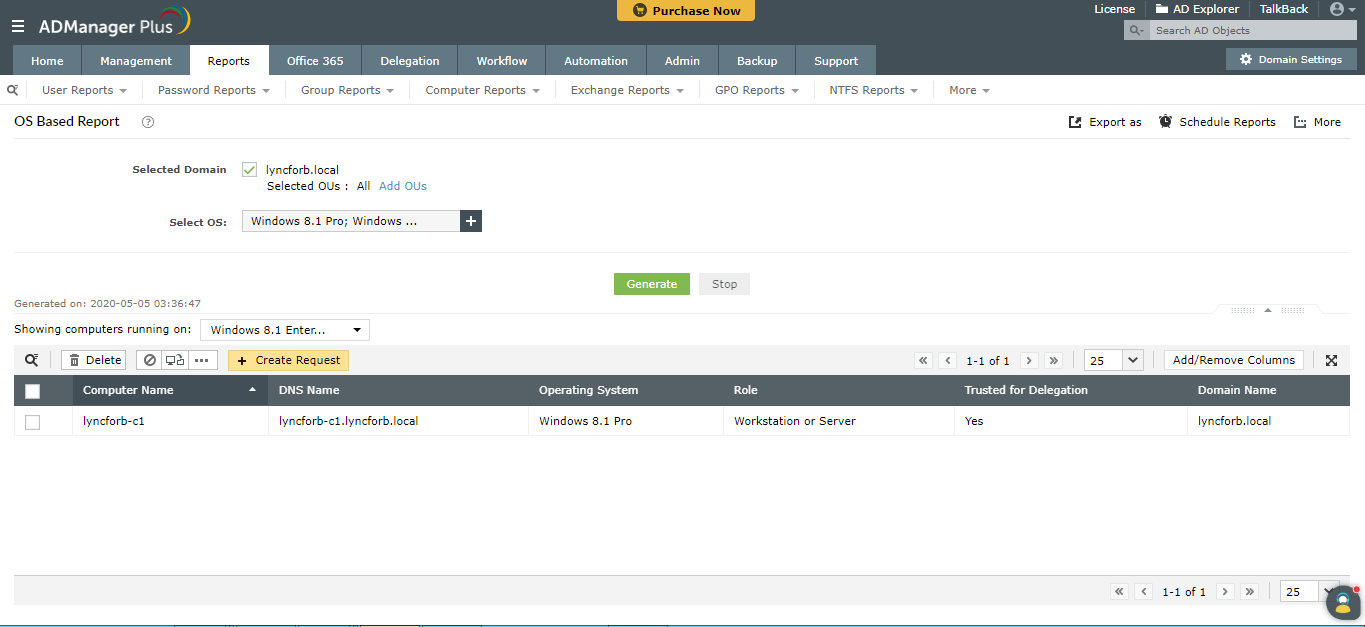Open the Automation tab
Image resolution: width=1365 pixels, height=627 pixels.
click(596, 60)
